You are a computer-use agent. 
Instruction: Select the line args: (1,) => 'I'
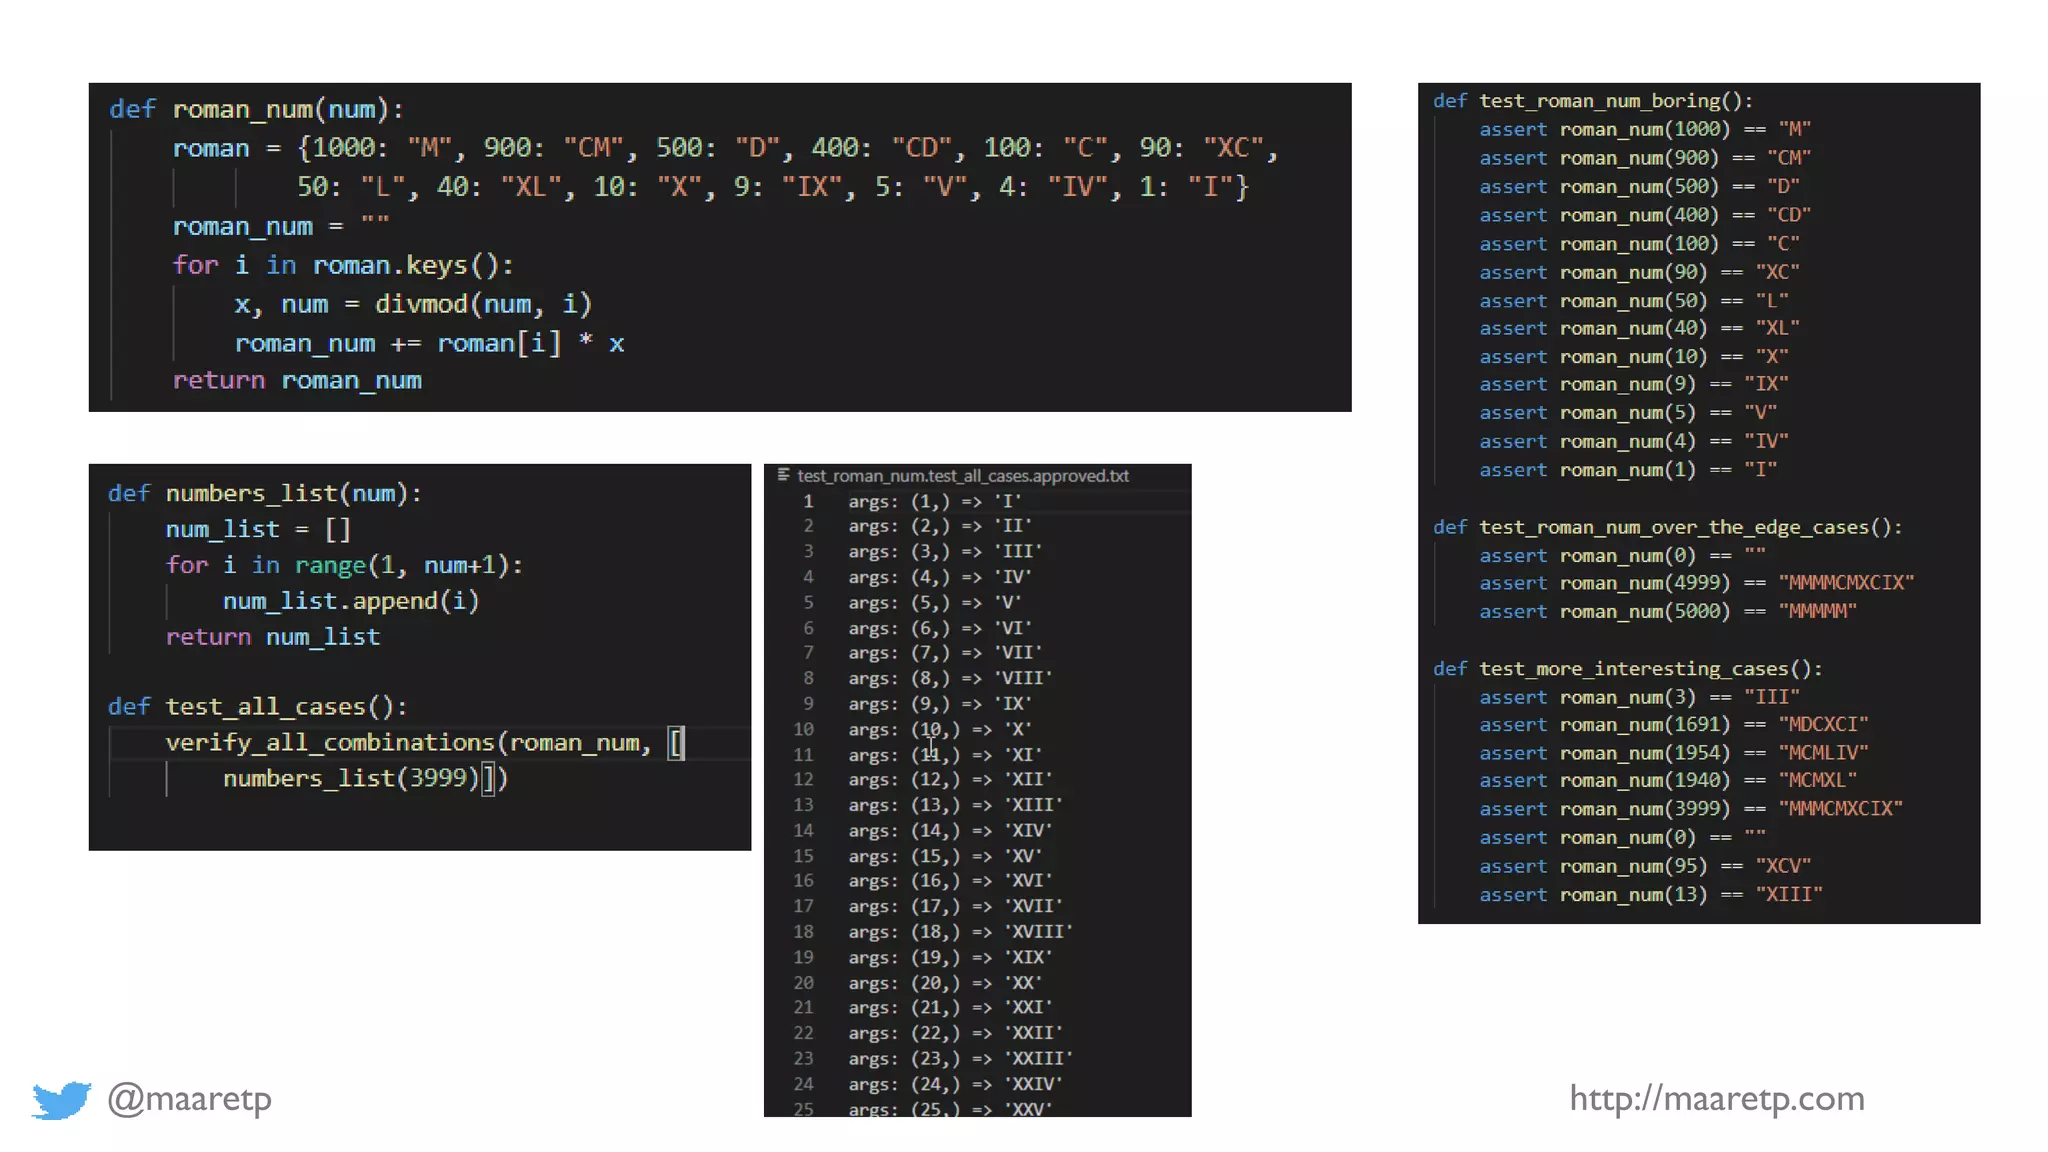coord(934,501)
